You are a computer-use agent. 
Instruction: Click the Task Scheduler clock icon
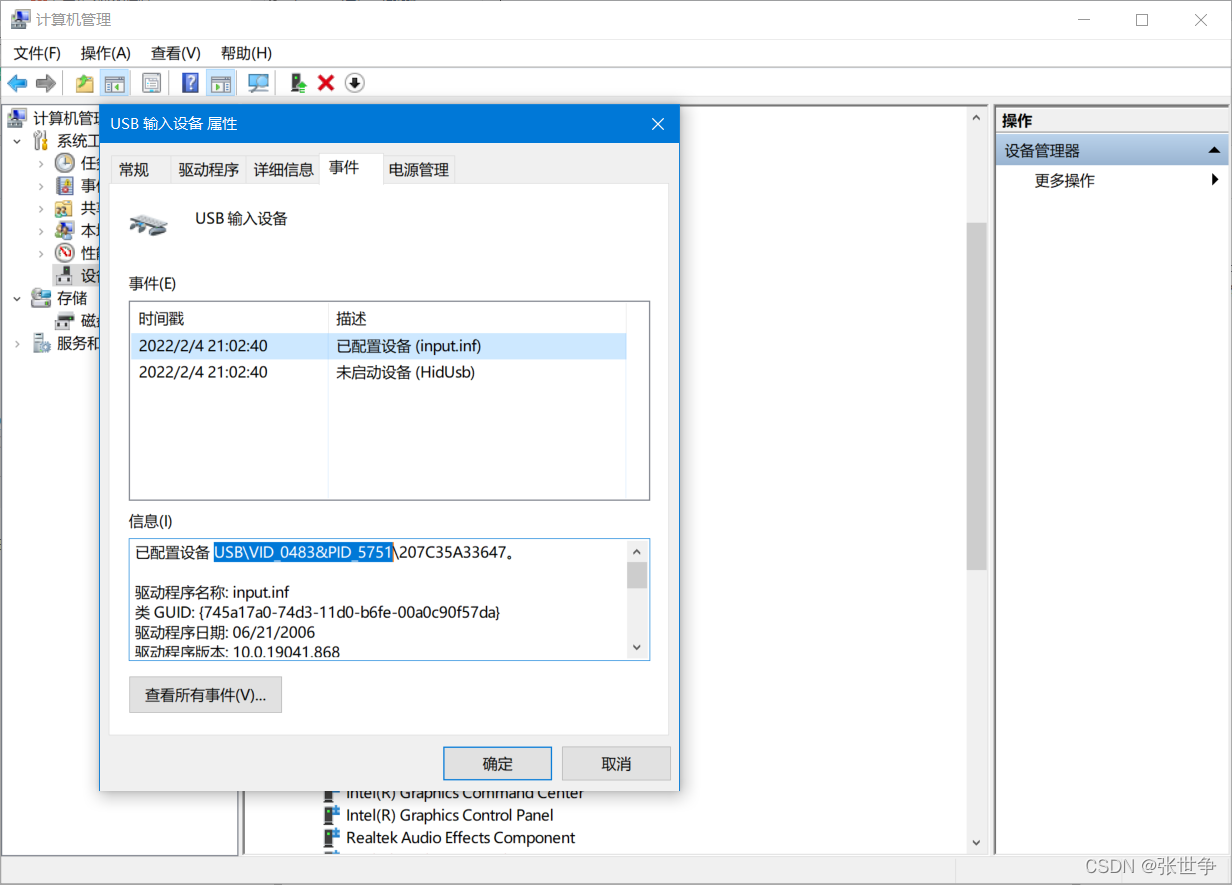point(64,163)
